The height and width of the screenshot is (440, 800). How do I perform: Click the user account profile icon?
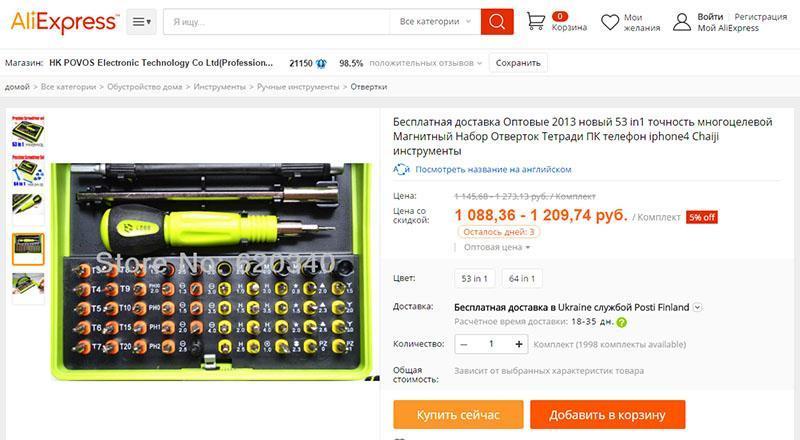[x=682, y=22]
